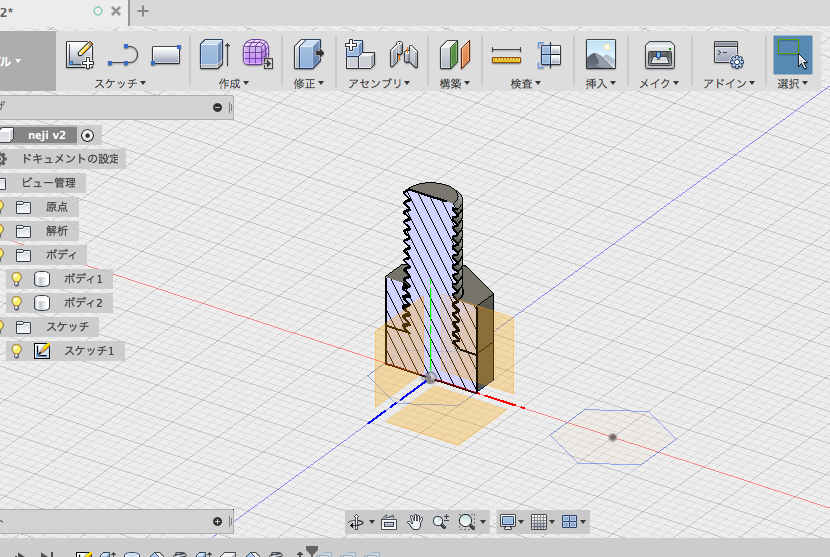The width and height of the screenshot is (830, 557).
Task: Select the Measure ruler icon in 検査
Action: pyautogui.click(x=507, y=54)
